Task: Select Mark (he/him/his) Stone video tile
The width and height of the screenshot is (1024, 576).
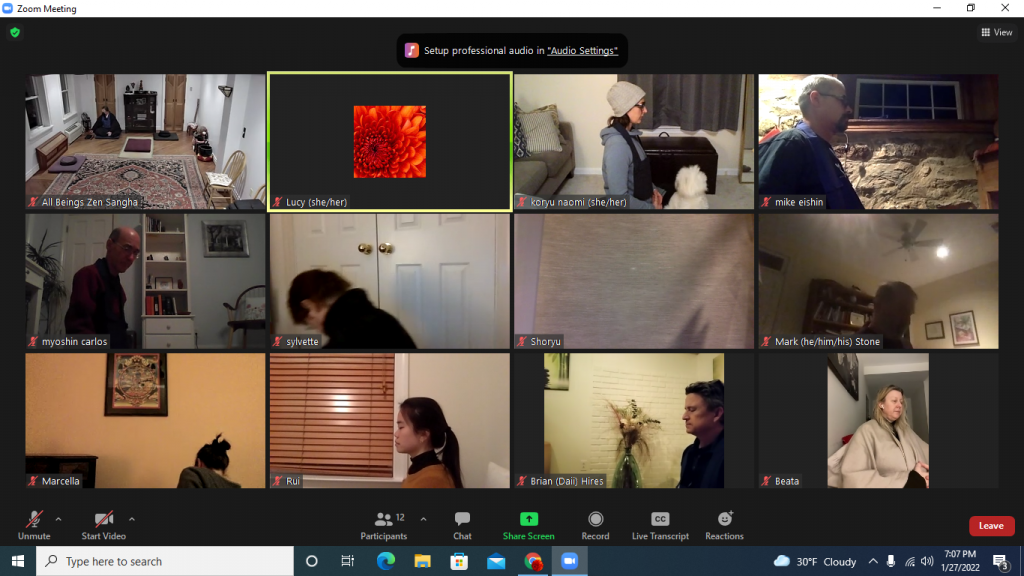Action: click(878, 281)
